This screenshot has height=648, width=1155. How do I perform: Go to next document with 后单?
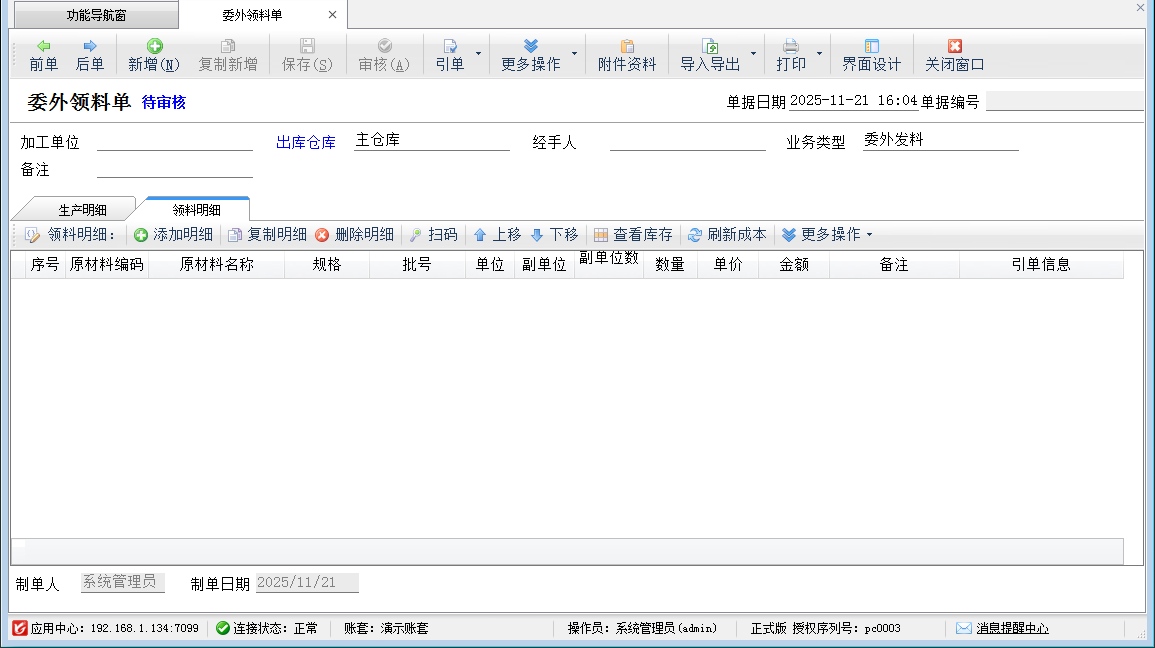click(x=90, y=46)
